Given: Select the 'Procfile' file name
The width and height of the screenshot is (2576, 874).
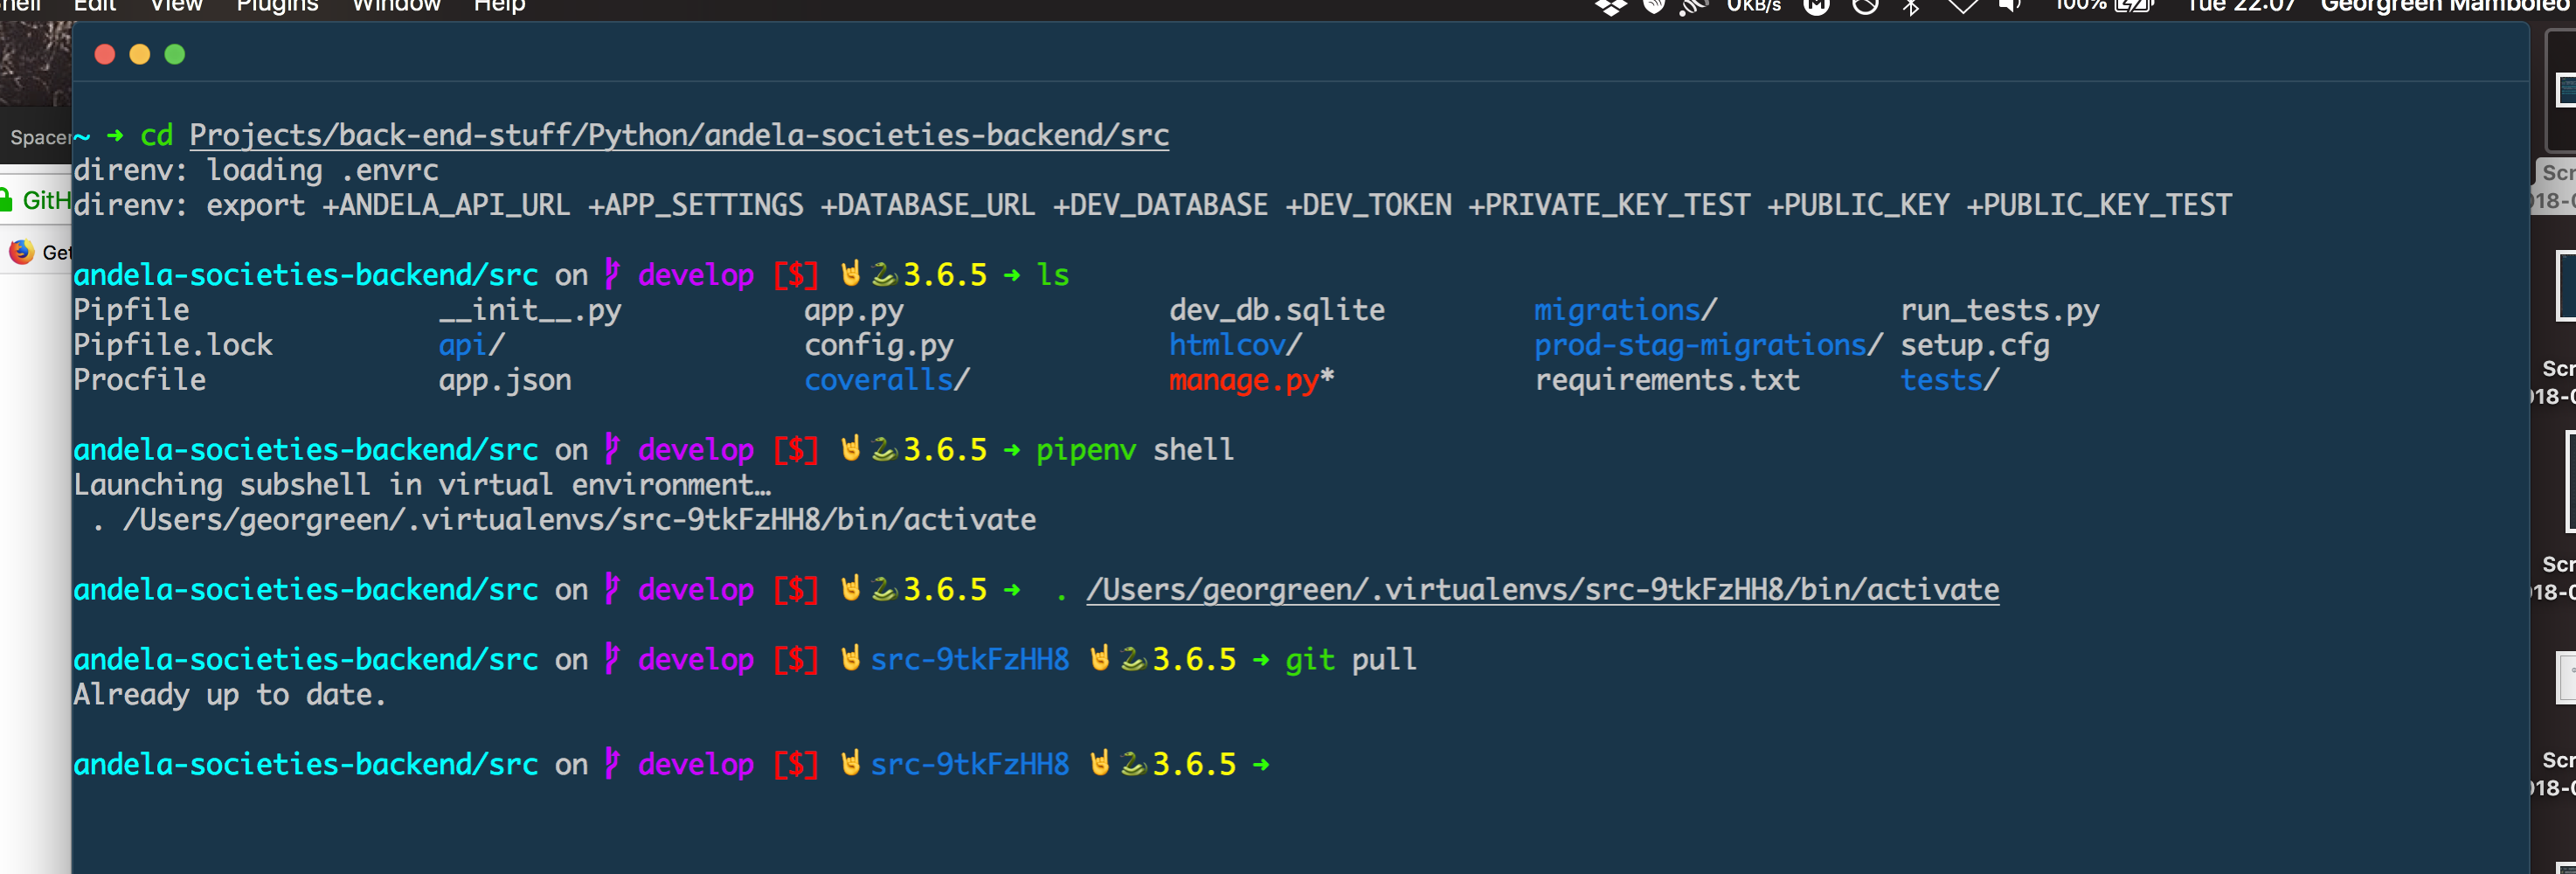Looking at the screenshot, I should coord(139,380).
